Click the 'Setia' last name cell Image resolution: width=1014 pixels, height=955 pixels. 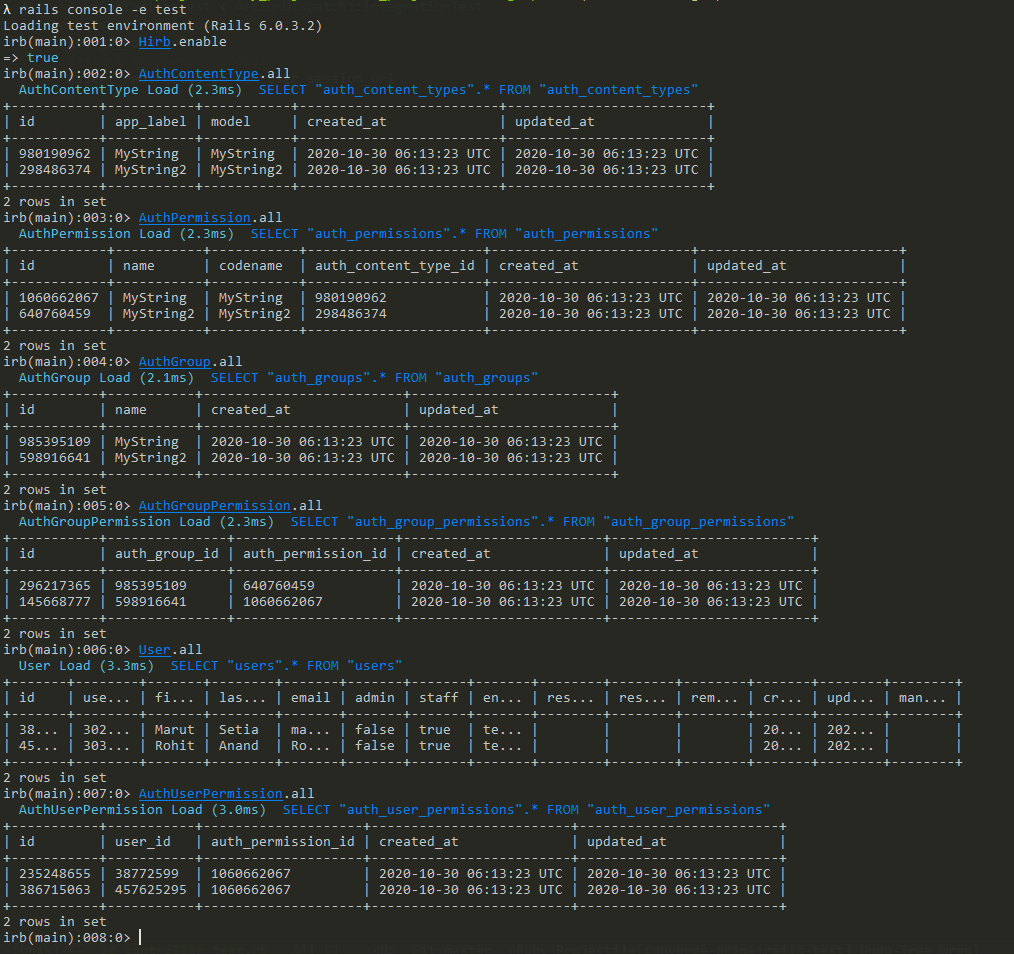(239, 730)
